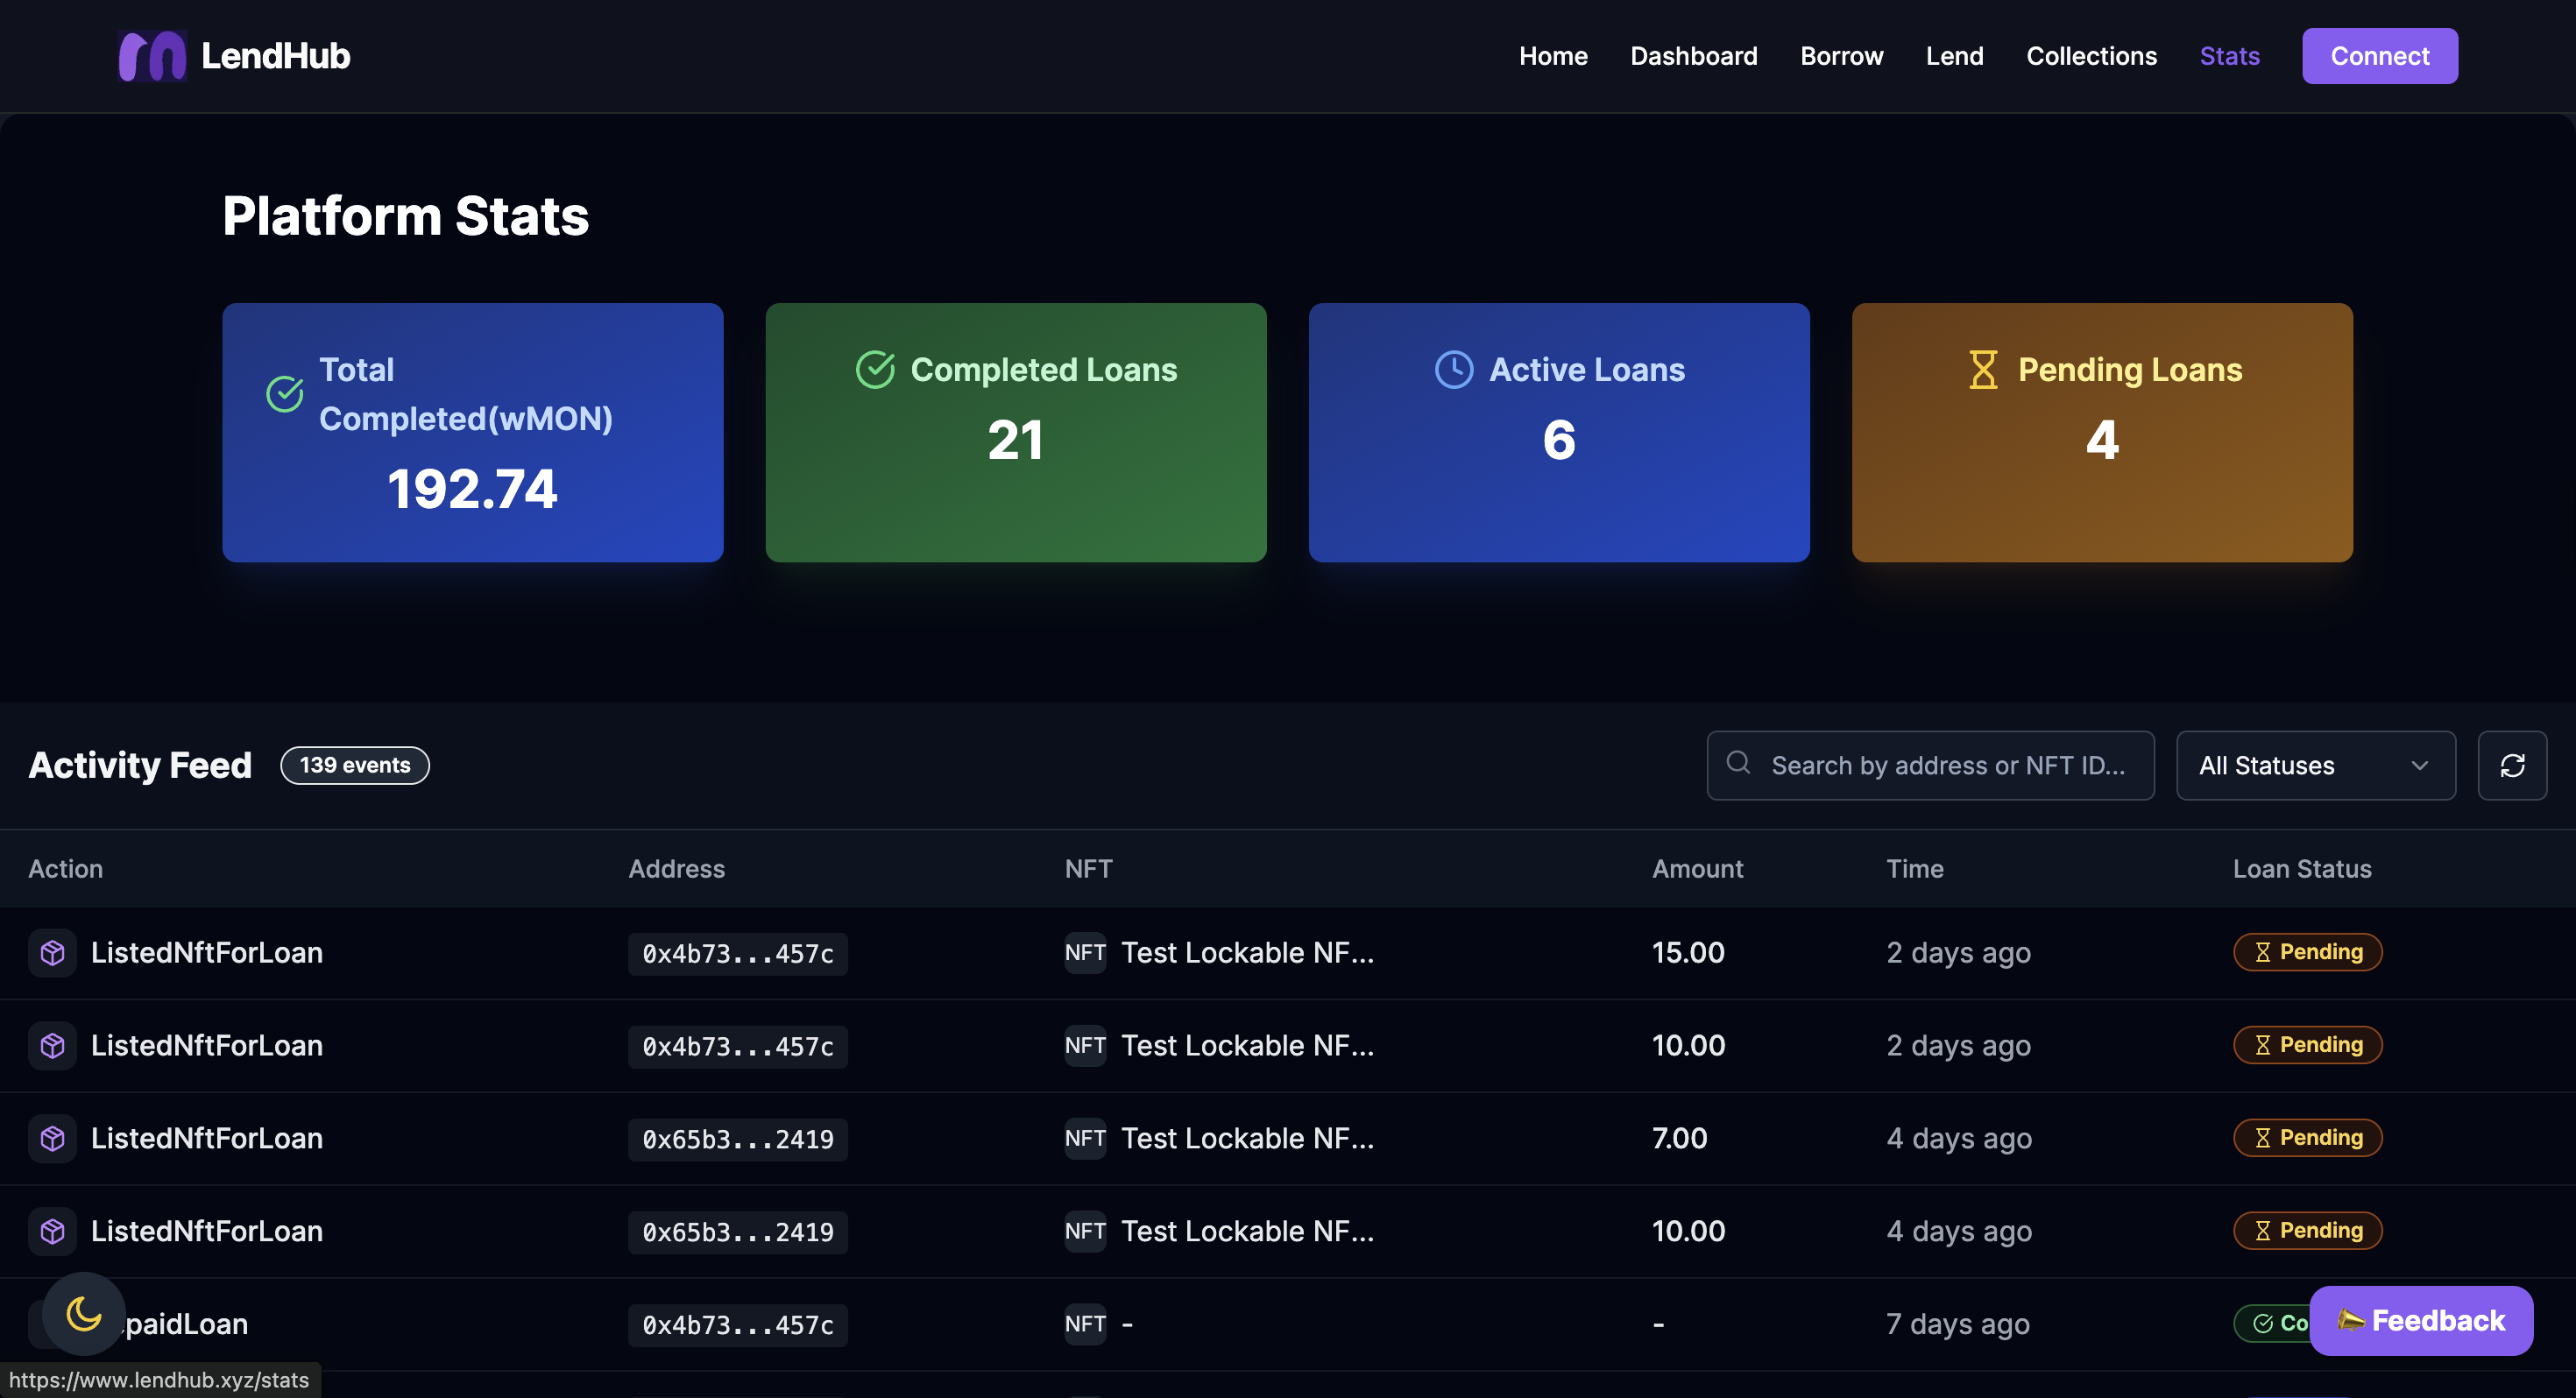Click the magnifier icon in the search field

(x=1738, y=764)
